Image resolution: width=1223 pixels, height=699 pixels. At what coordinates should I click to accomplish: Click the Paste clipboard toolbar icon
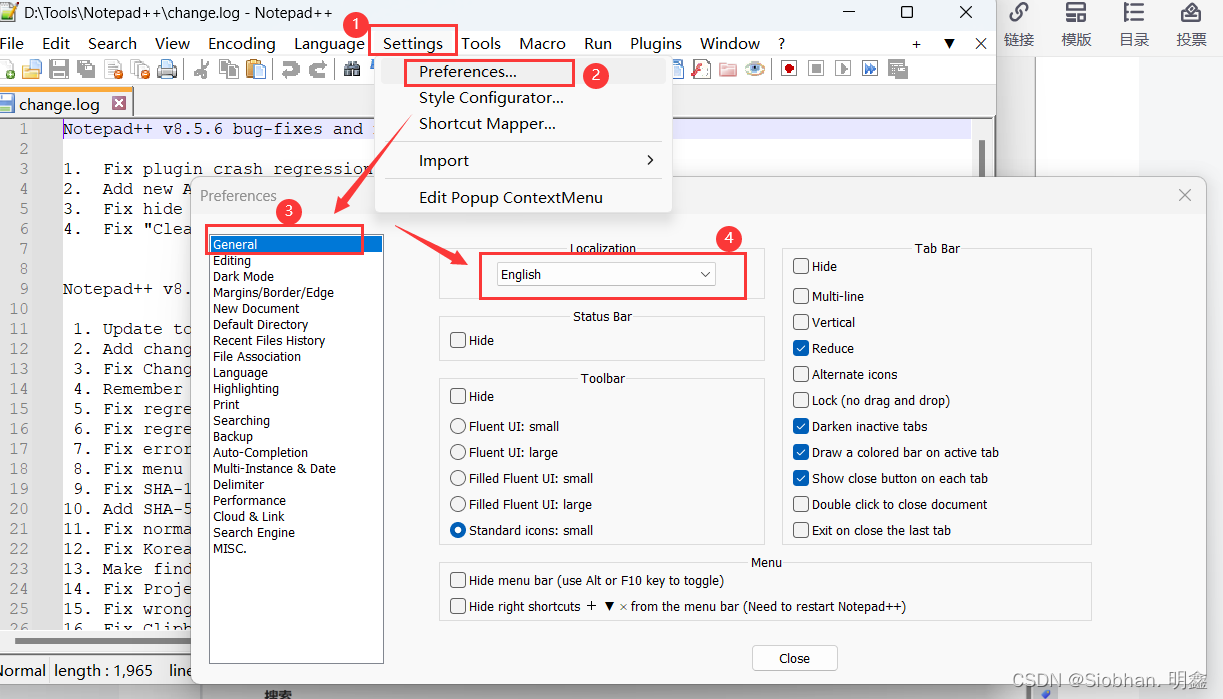coord(256,69)
